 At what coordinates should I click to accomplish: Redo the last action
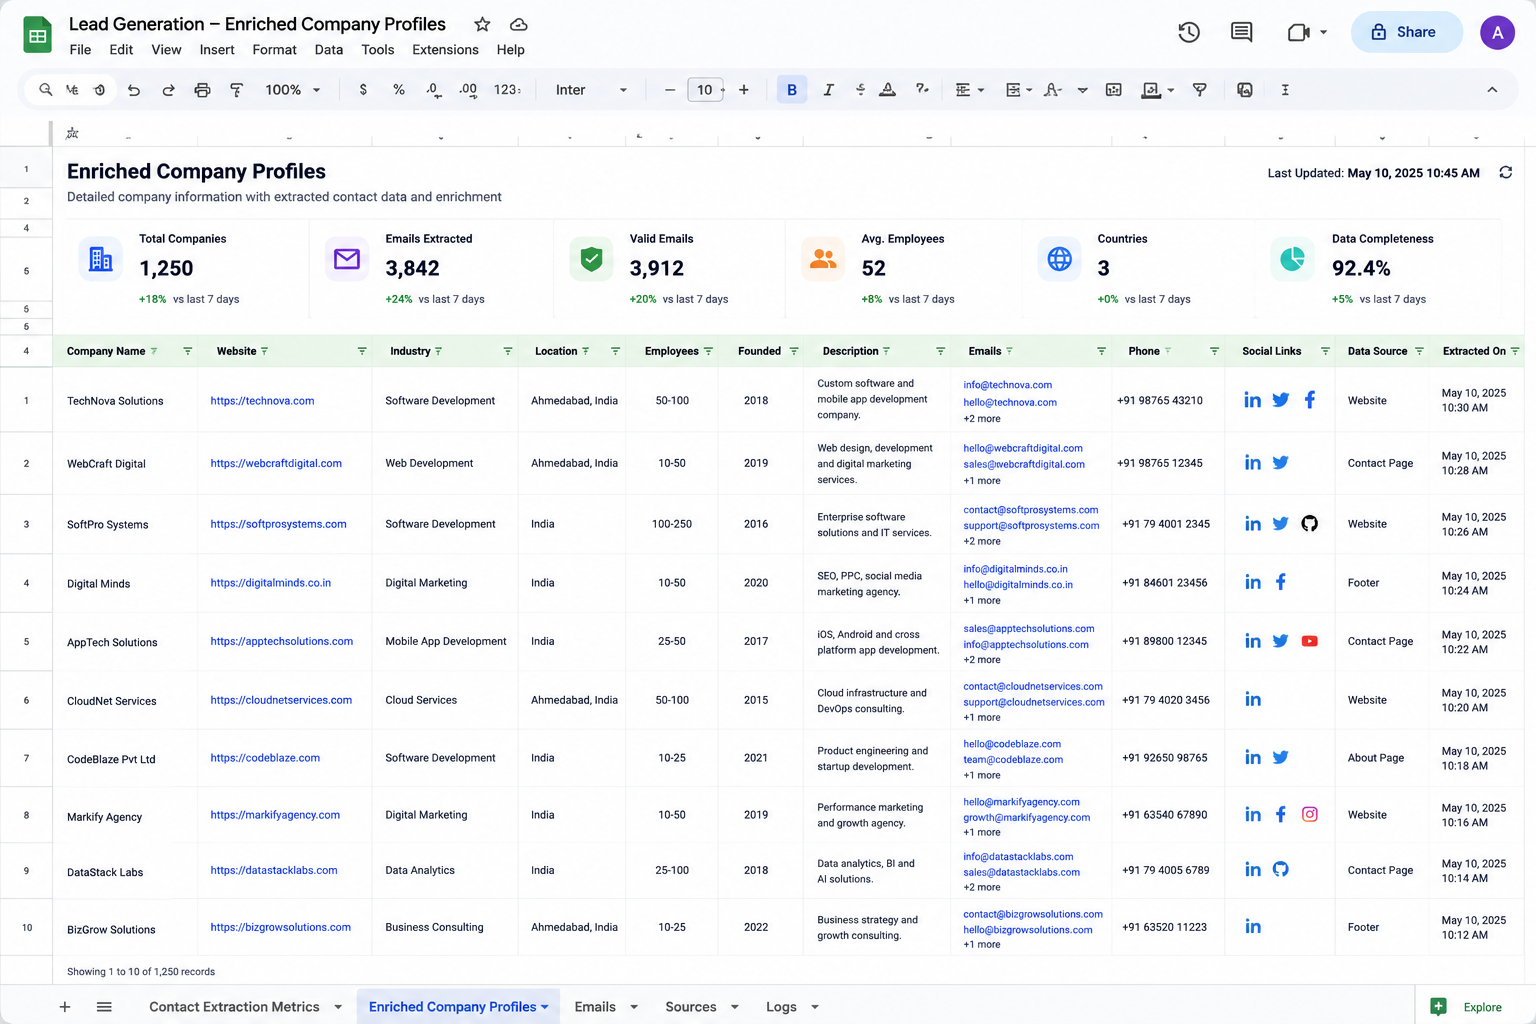[168, 90]
